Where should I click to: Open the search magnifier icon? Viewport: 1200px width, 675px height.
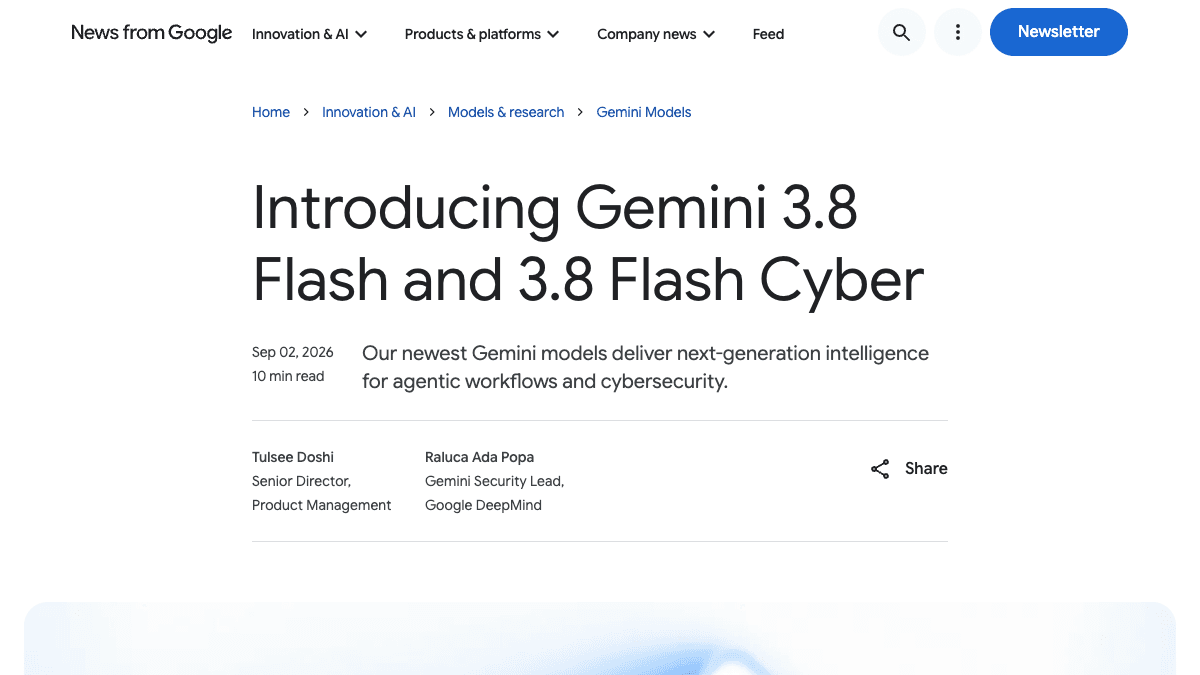(x=901, y=32)
